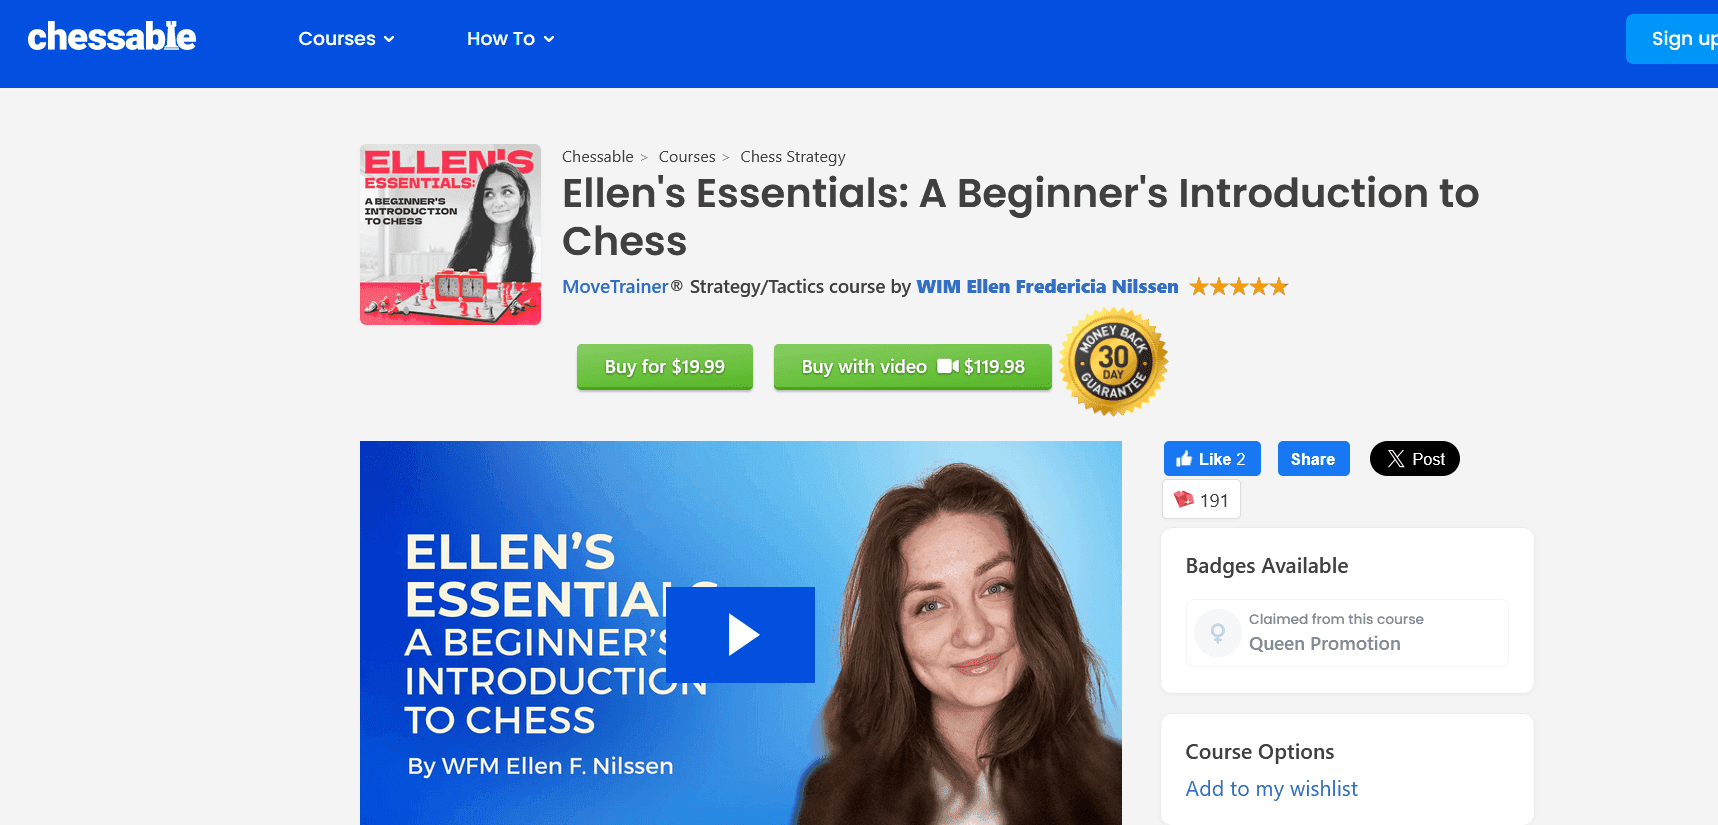Open the MoveTrainer link
Screen dimensions: 1718x825
pos(615,287)
